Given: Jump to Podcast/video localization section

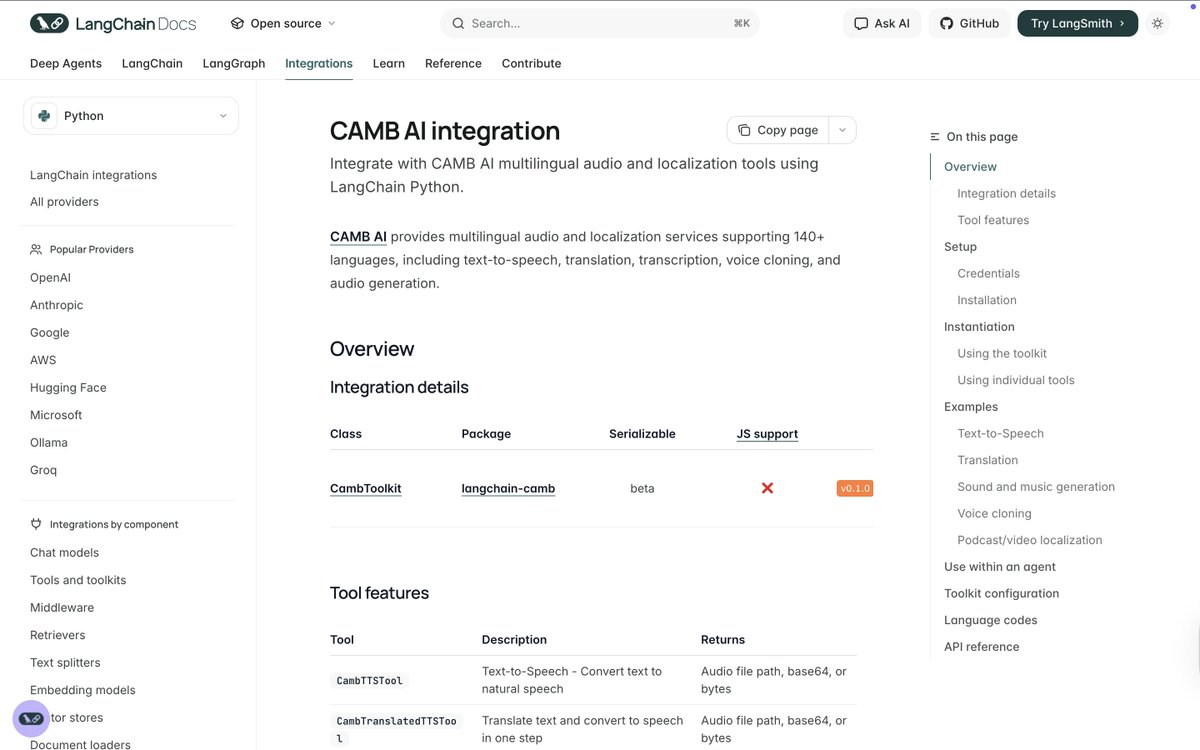Looking at the screenshot, I should (1030, 540).
